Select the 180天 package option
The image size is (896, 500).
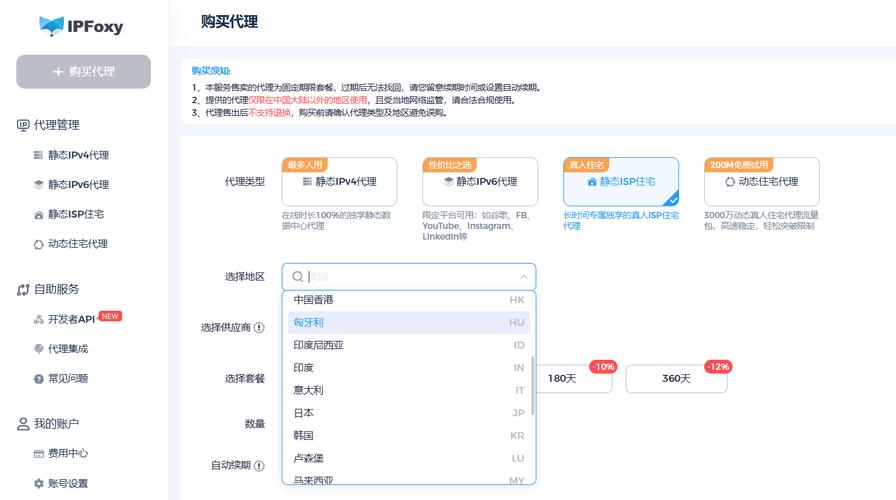(x=574, y=378)
